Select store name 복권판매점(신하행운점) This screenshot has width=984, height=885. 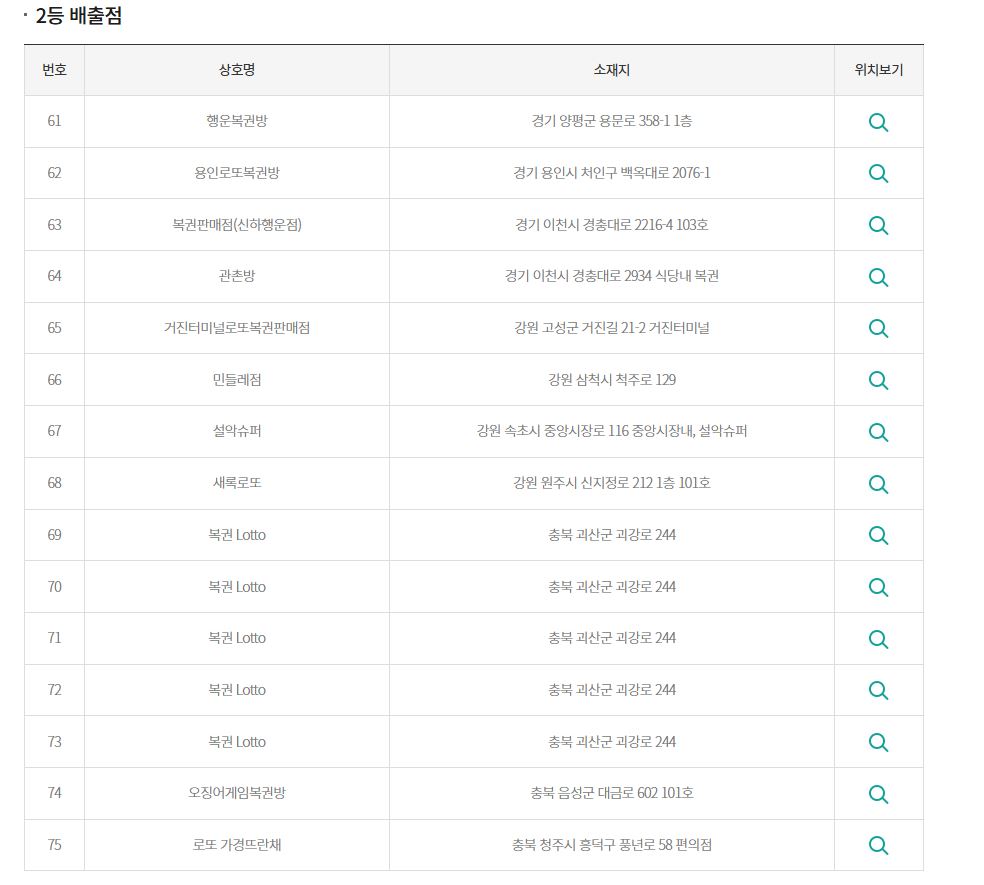click(237, 225)
